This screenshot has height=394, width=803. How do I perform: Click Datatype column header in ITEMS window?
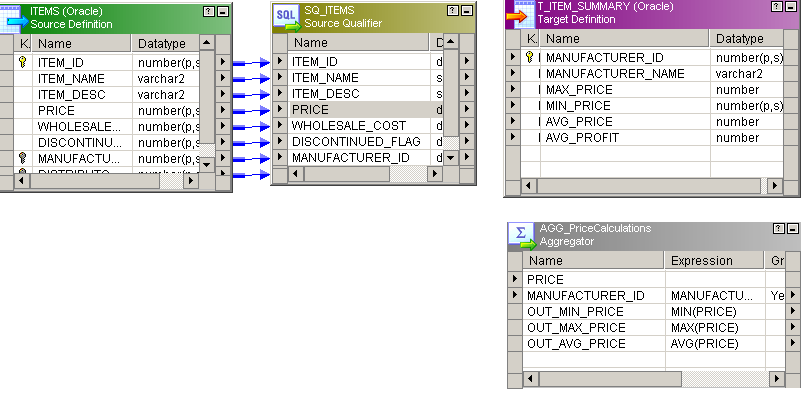(165, 44)
